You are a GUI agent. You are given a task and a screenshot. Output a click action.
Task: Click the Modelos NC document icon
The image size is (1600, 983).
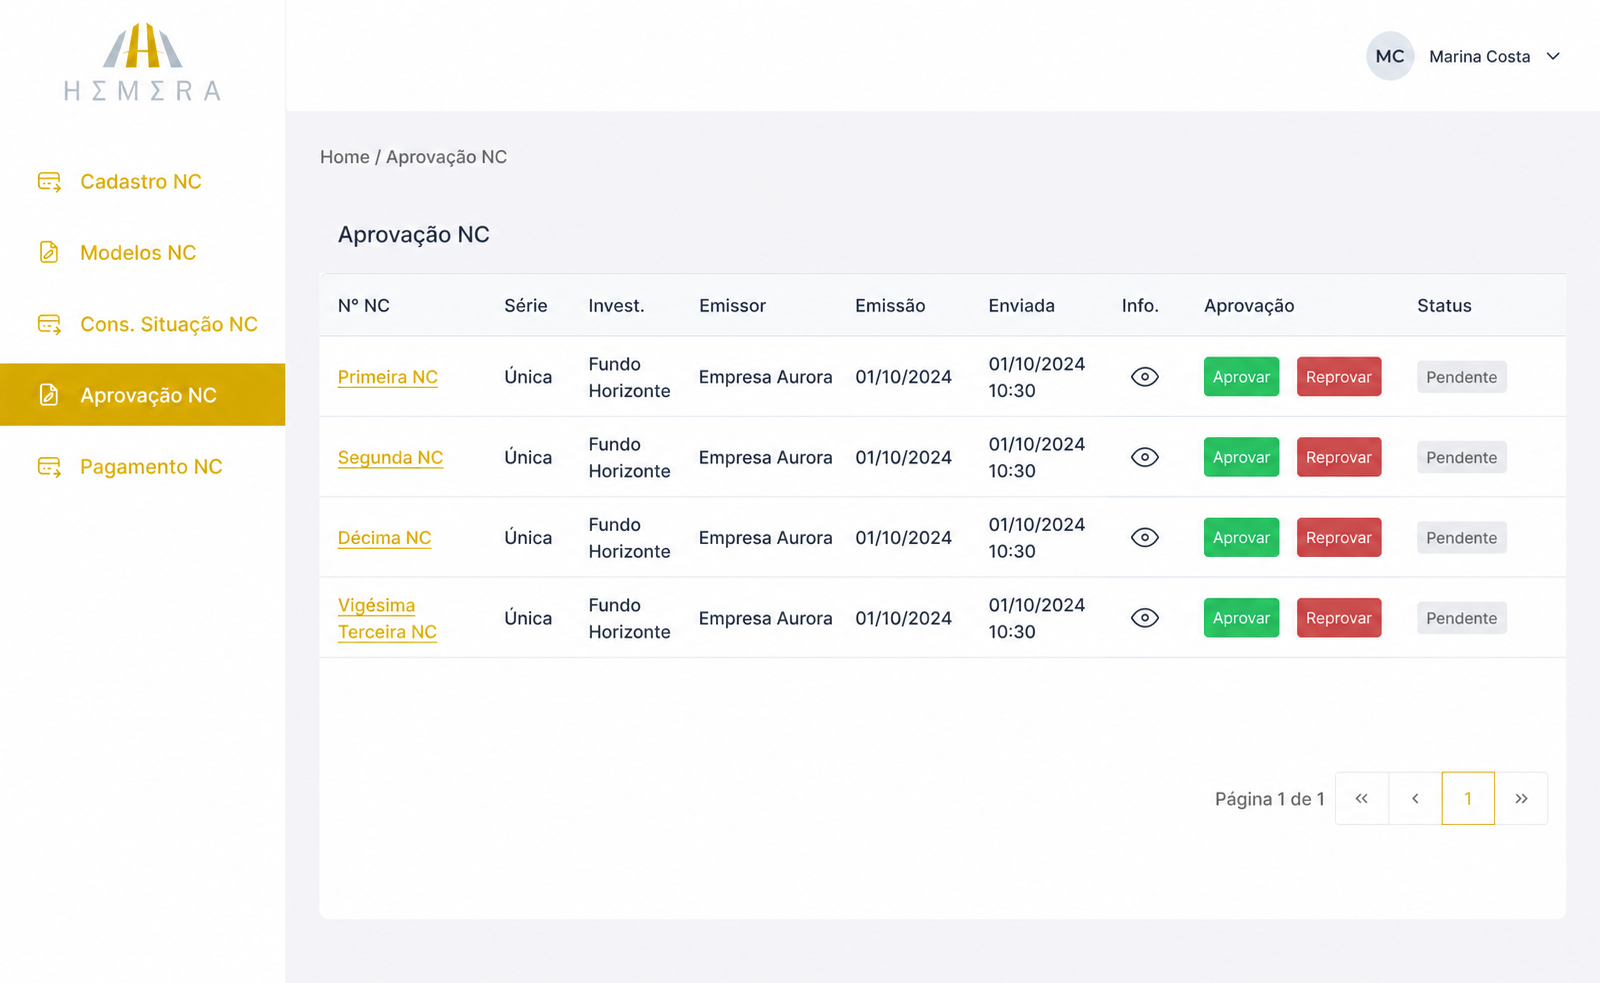(49, 252)
